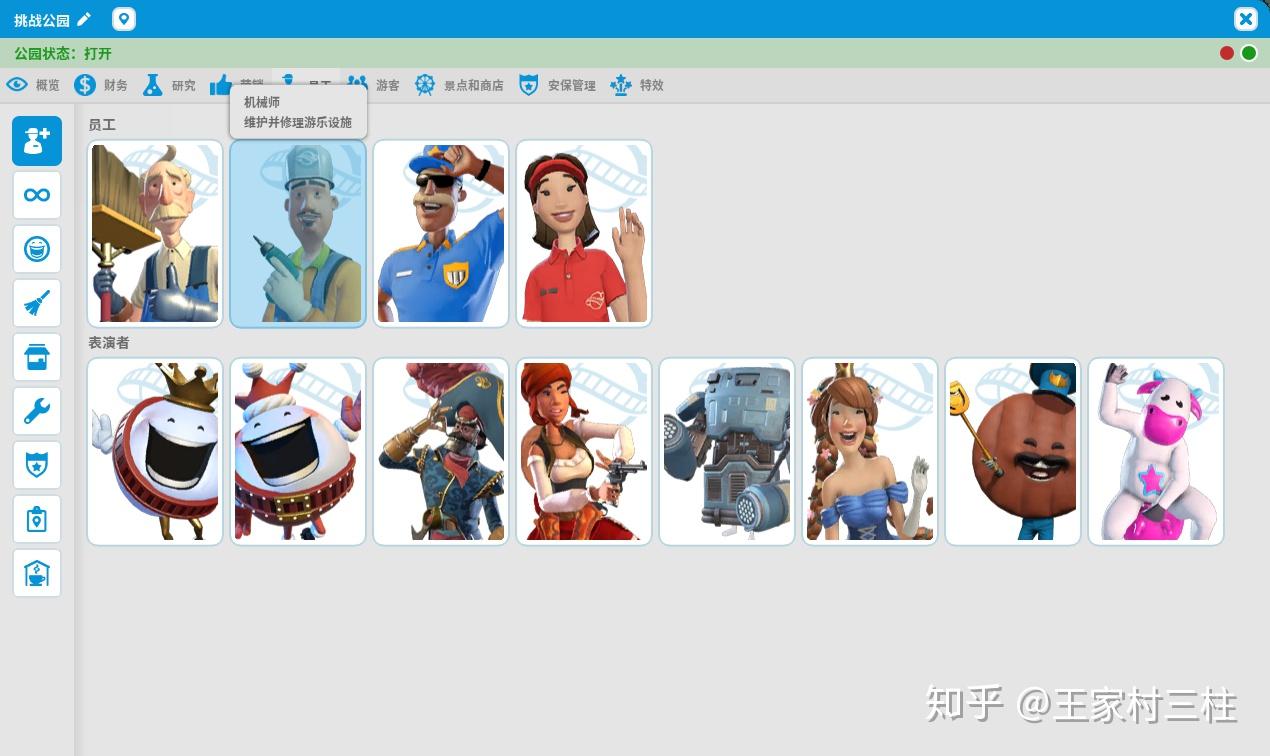Image resolution: width=1270 pixels, height=756 pixels.
Task: Click the 表演者 section heading
Action: 109,342
